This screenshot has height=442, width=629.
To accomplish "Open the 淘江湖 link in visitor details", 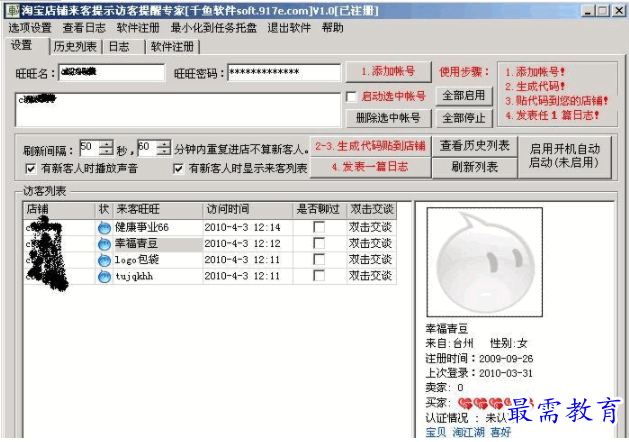I will point(468,432).
